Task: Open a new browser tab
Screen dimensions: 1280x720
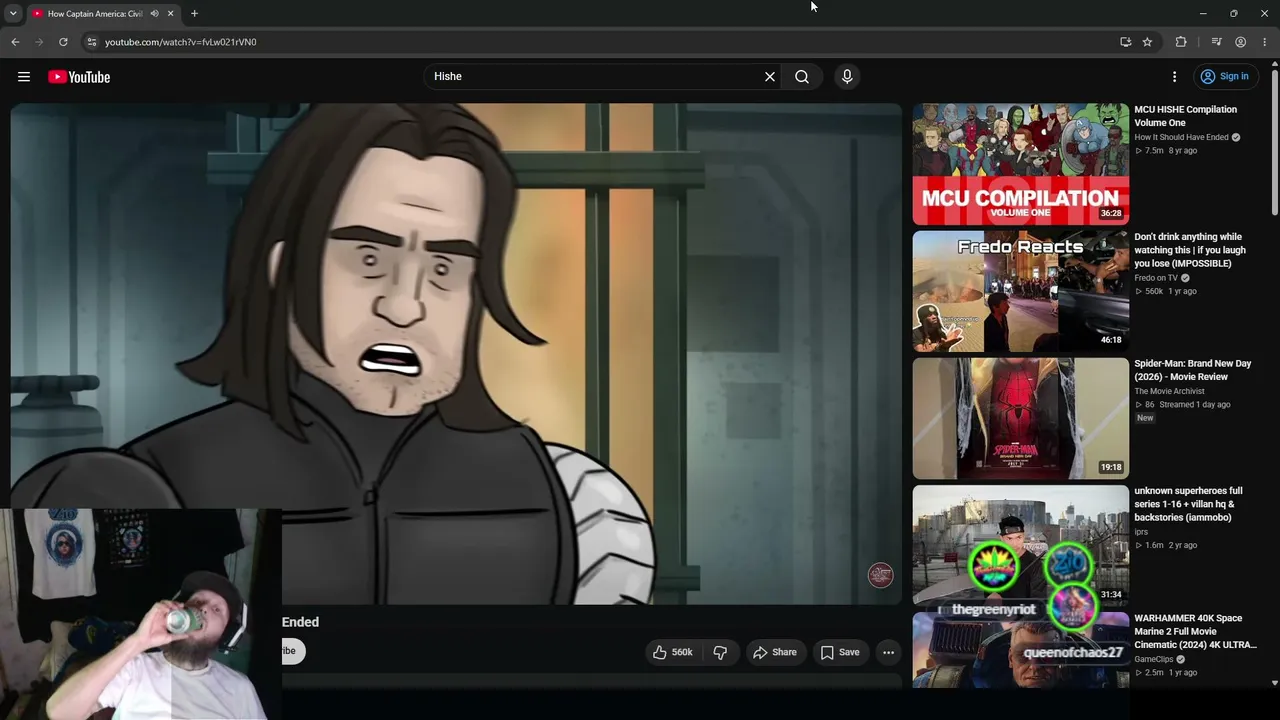Action: 194,14
